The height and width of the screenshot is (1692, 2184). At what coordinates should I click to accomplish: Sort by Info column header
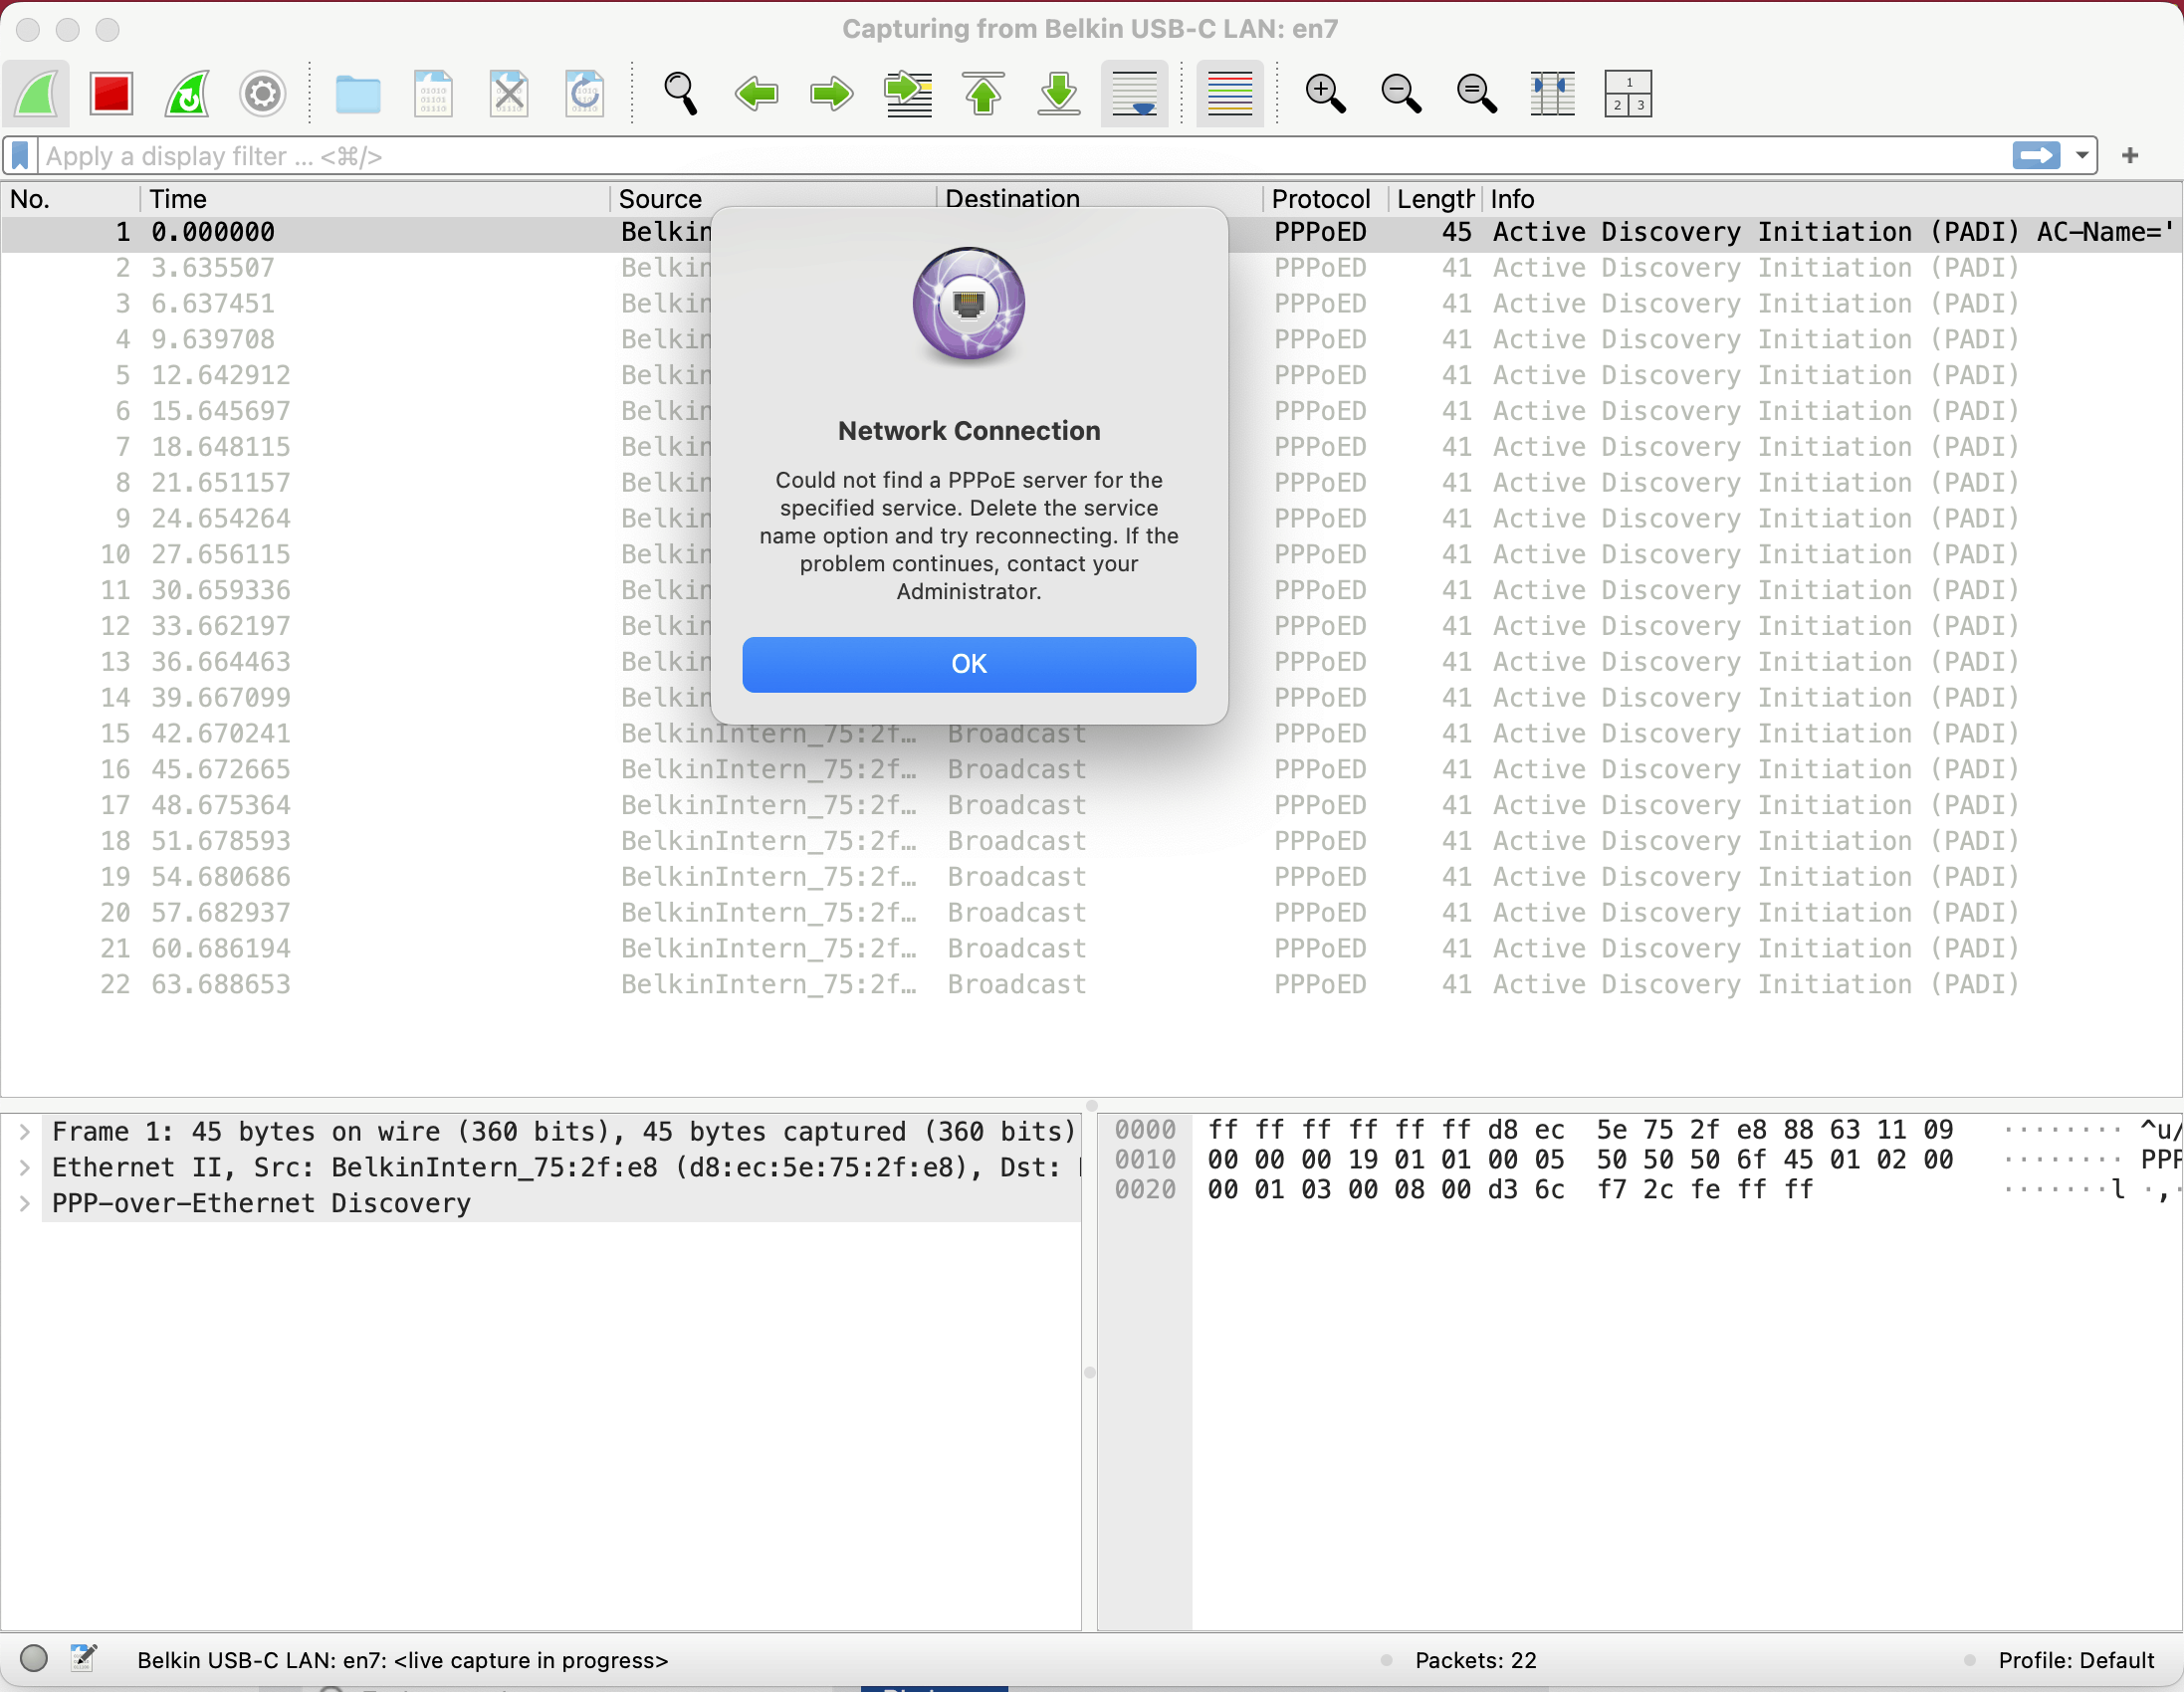coord(1830,199)
